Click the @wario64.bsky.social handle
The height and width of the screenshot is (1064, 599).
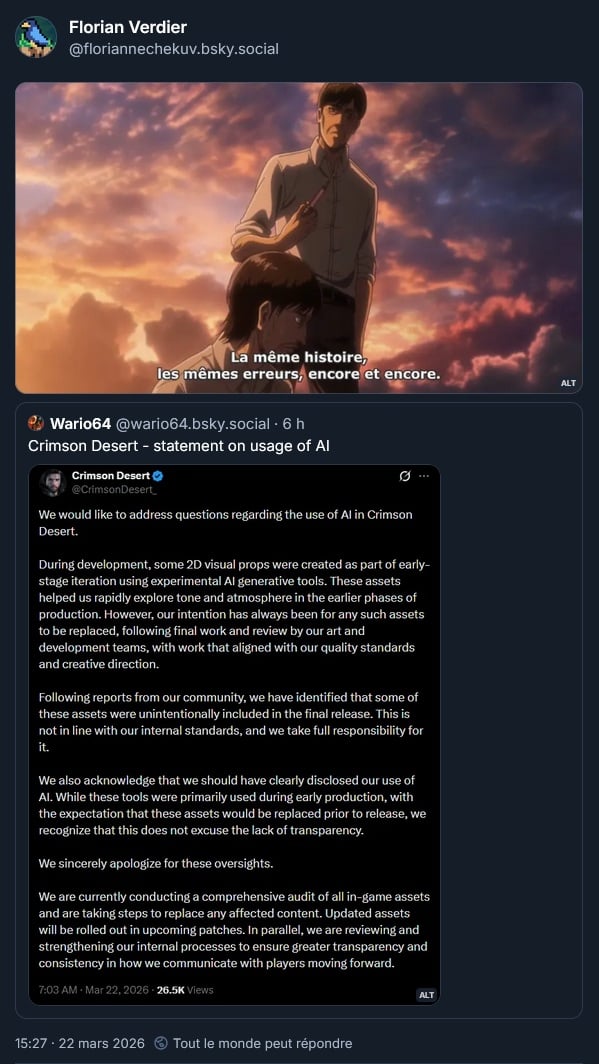point(193,424)
